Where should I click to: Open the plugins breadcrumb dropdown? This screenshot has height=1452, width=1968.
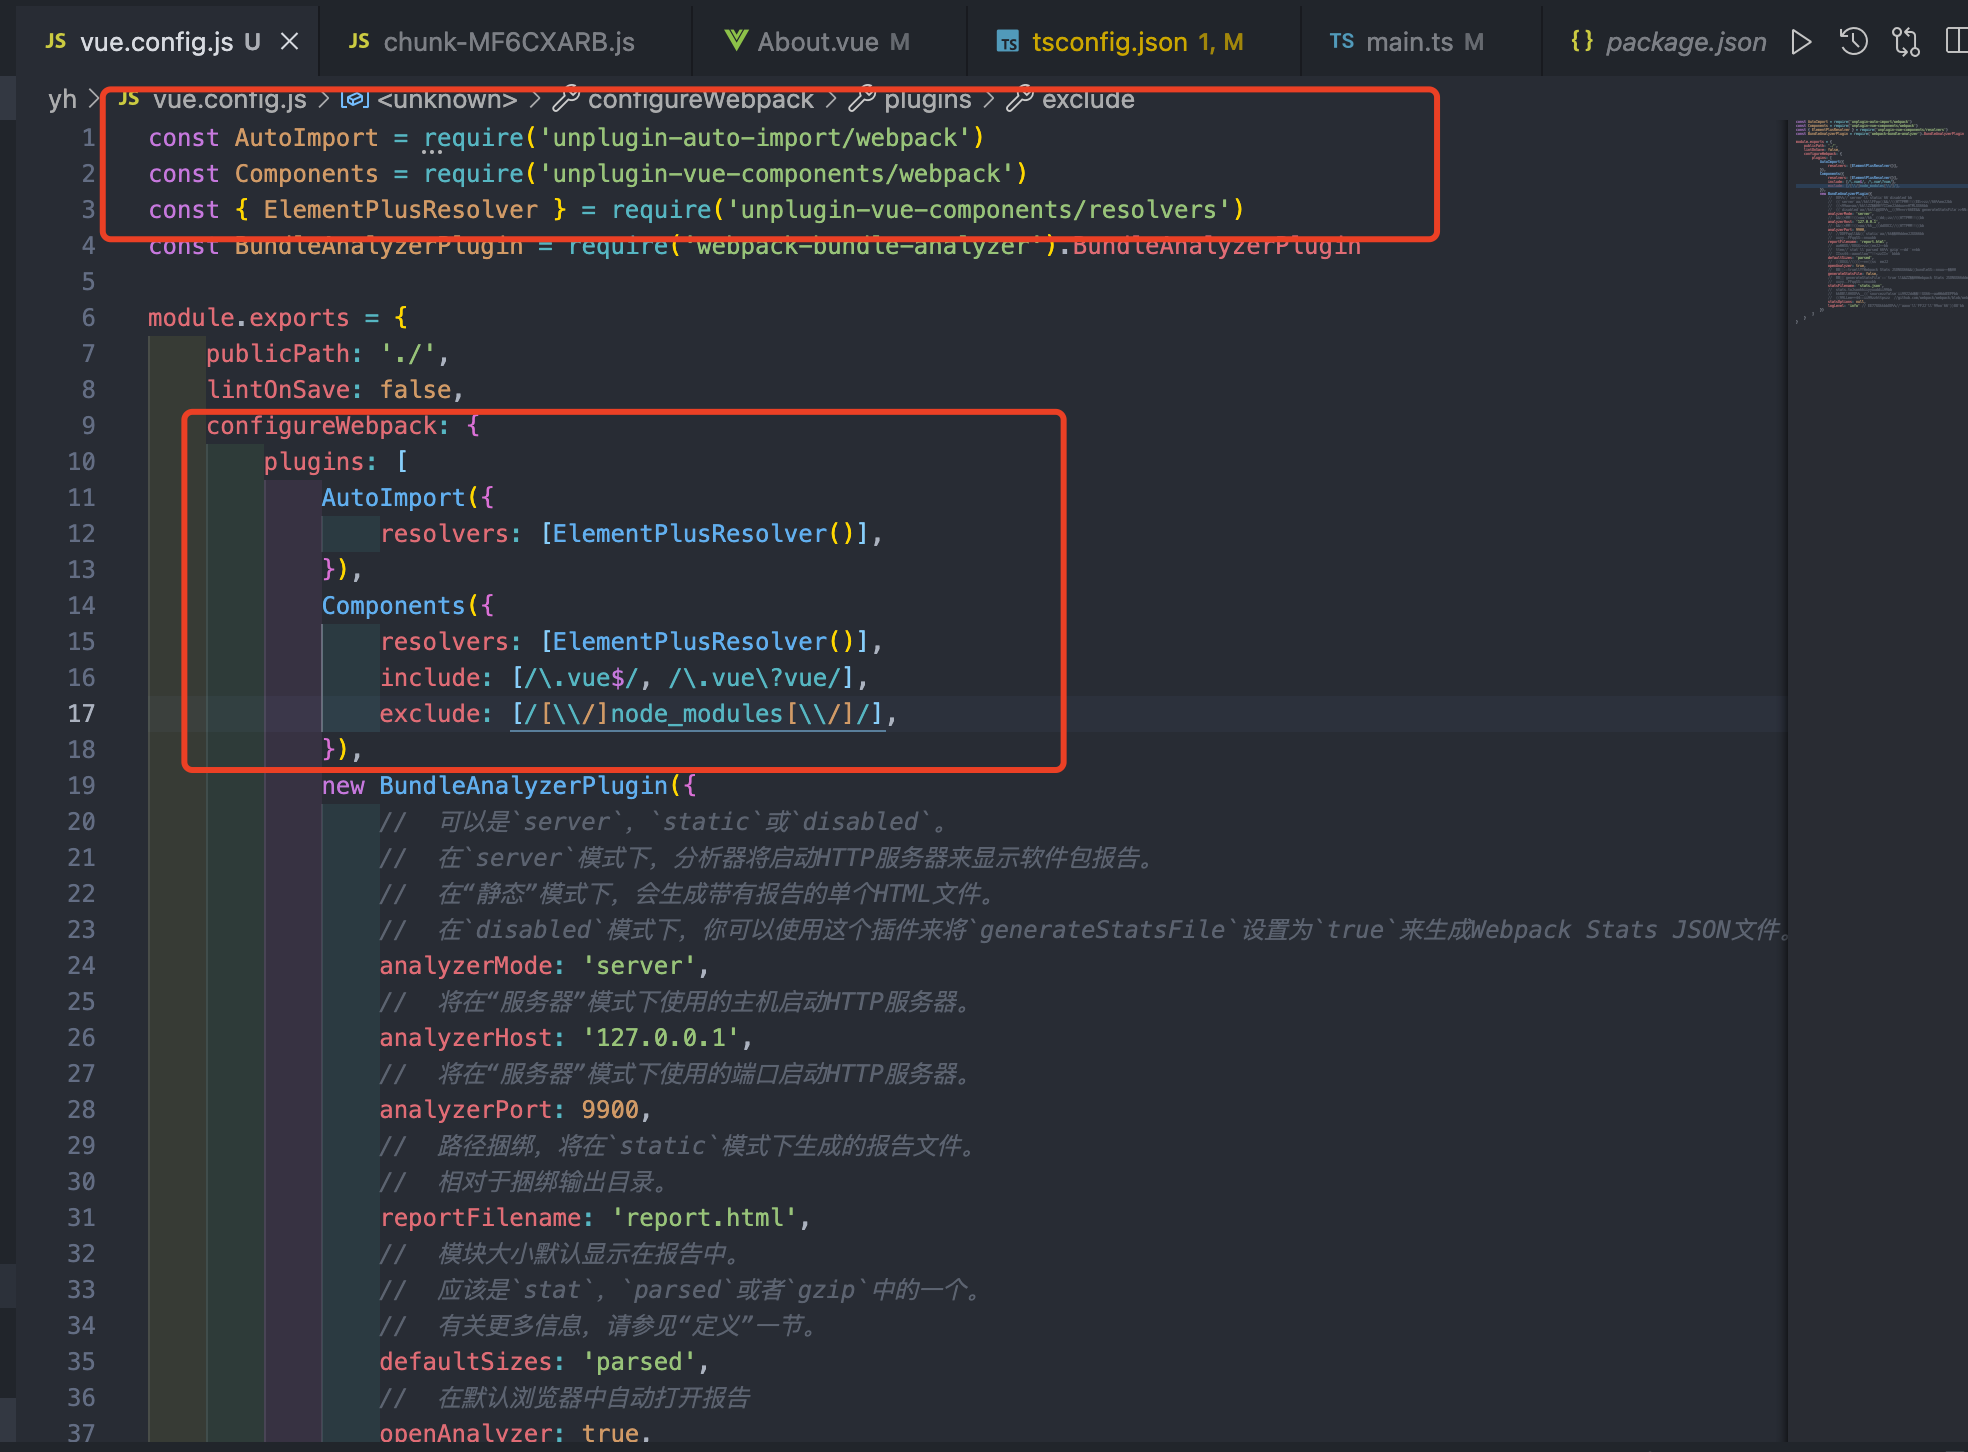[928, 99]
